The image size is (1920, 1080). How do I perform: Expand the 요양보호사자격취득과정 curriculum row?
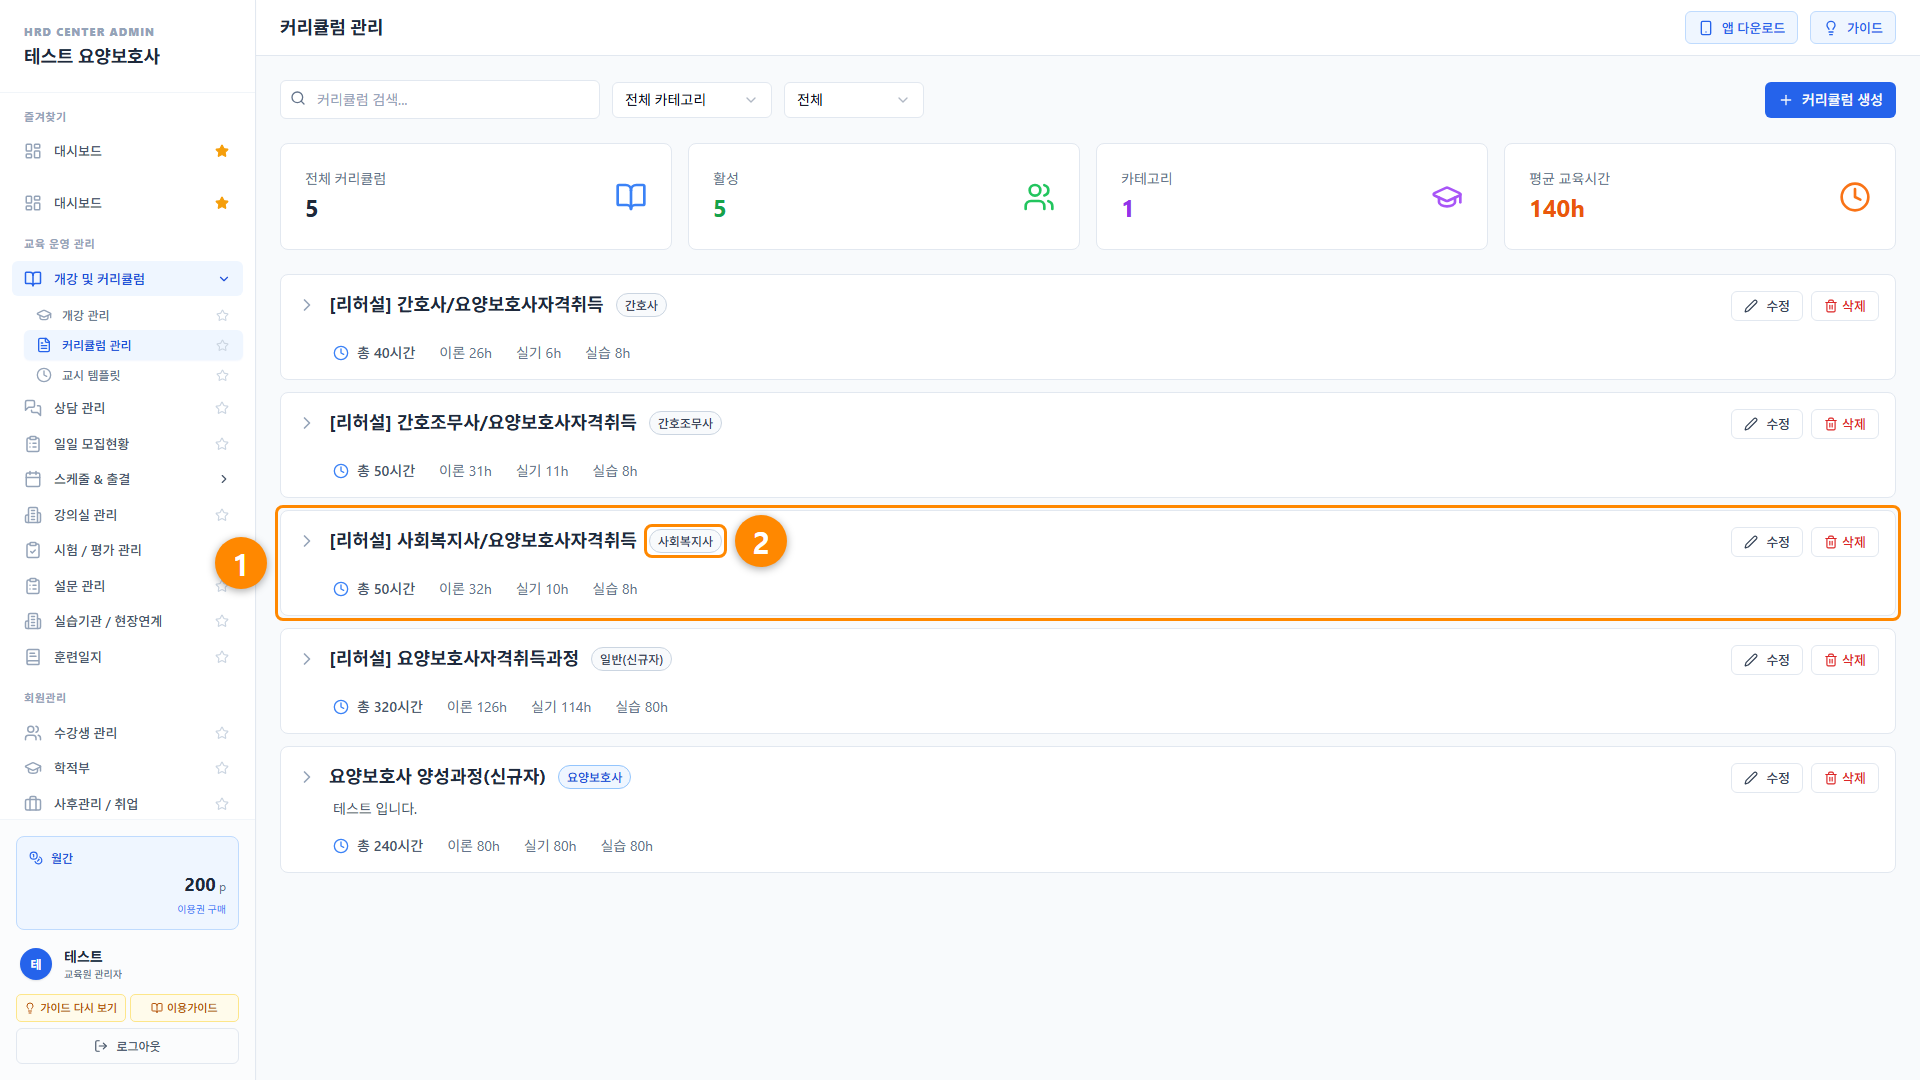coord(307,659)
